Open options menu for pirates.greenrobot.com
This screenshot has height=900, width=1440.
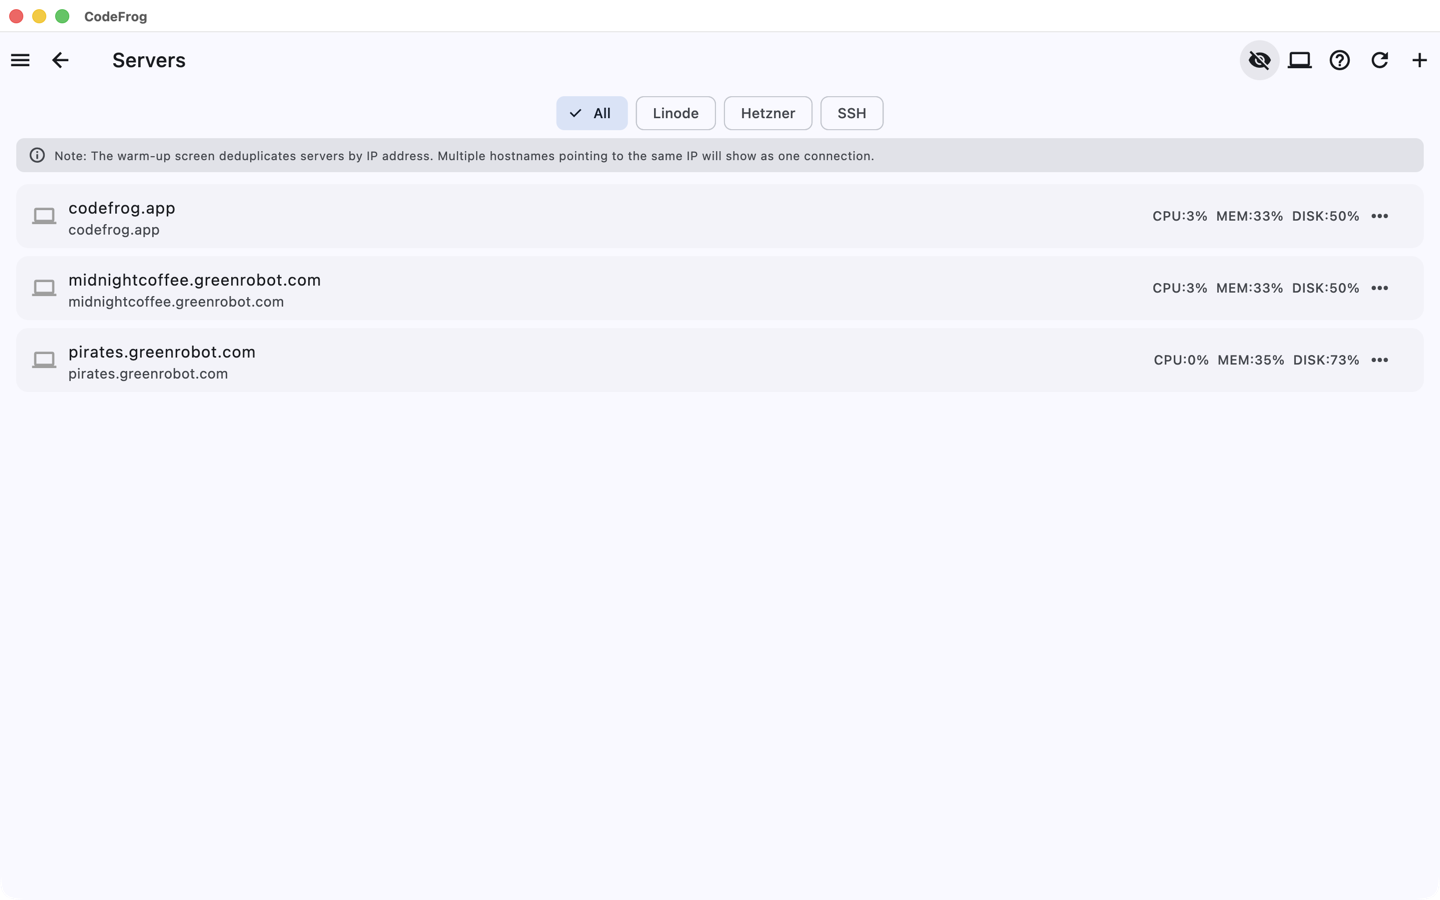(x=1380, y=360)
